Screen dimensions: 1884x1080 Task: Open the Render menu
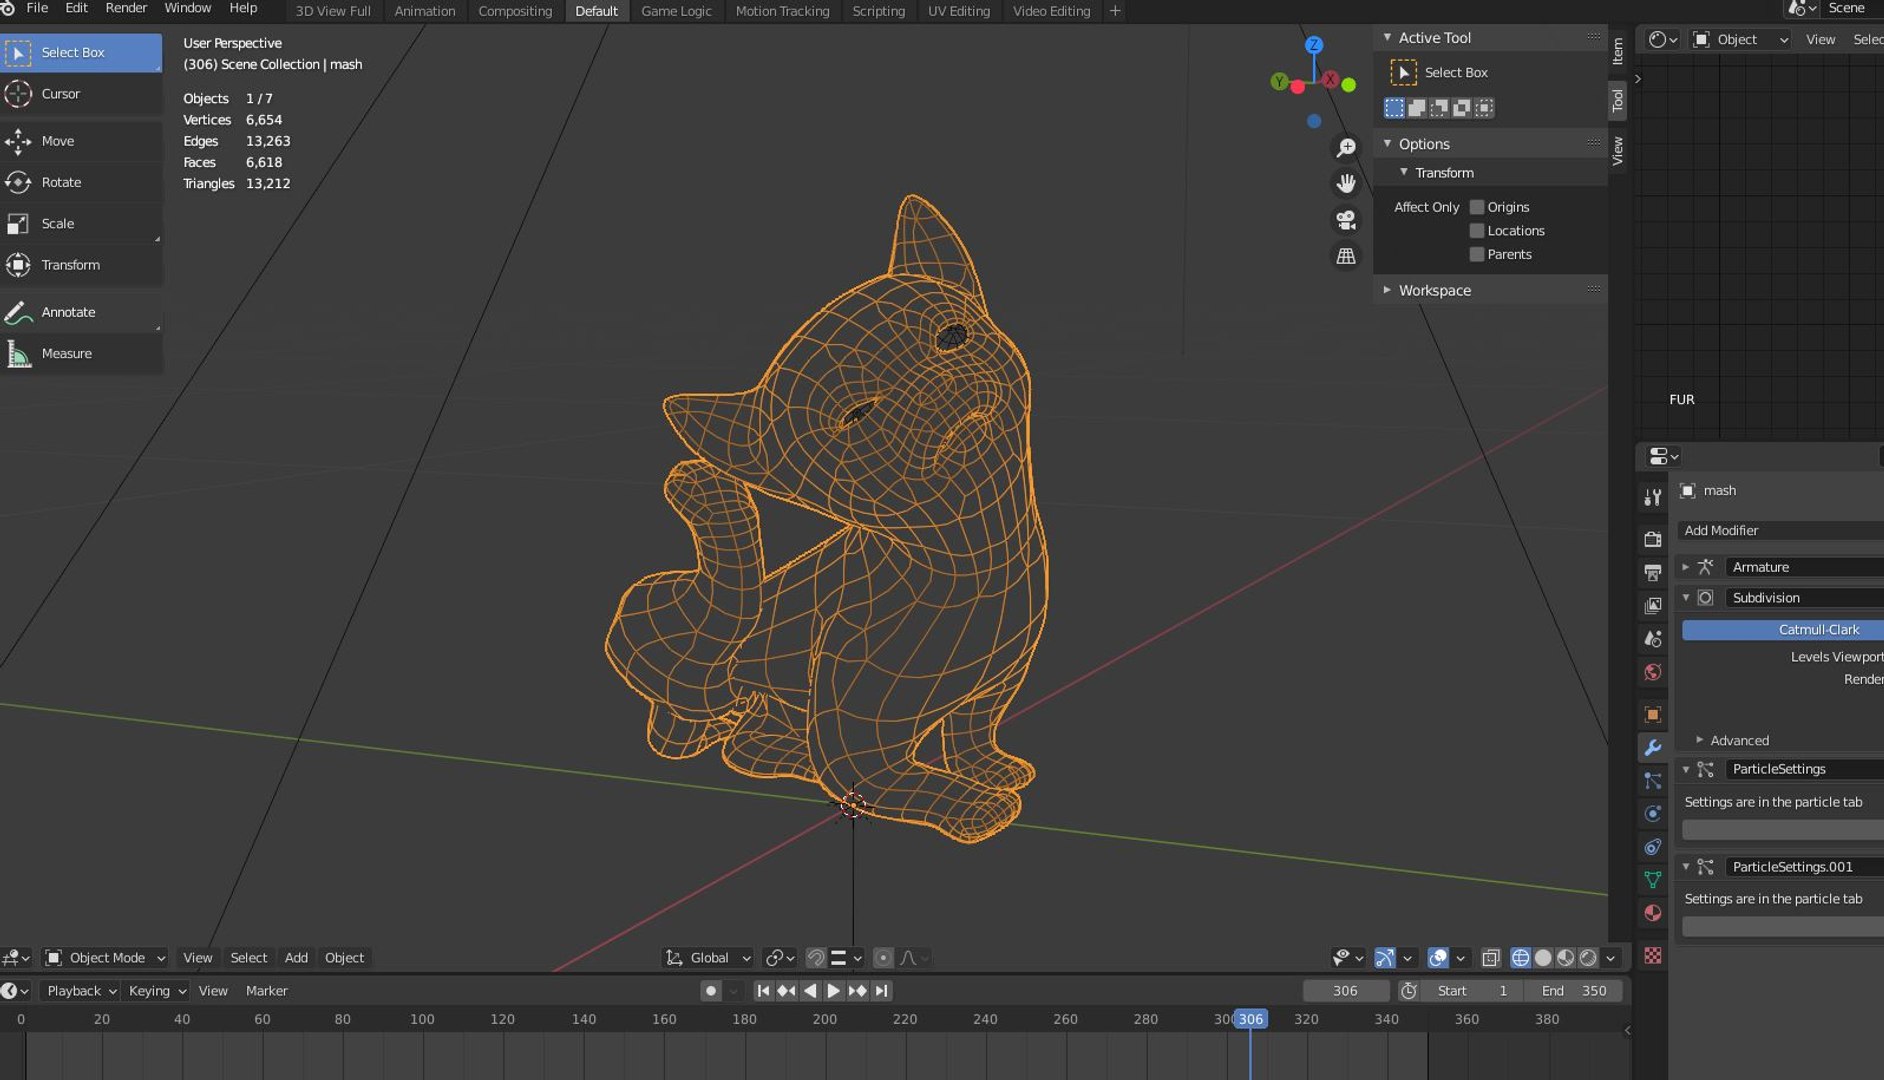coord(126,8)
